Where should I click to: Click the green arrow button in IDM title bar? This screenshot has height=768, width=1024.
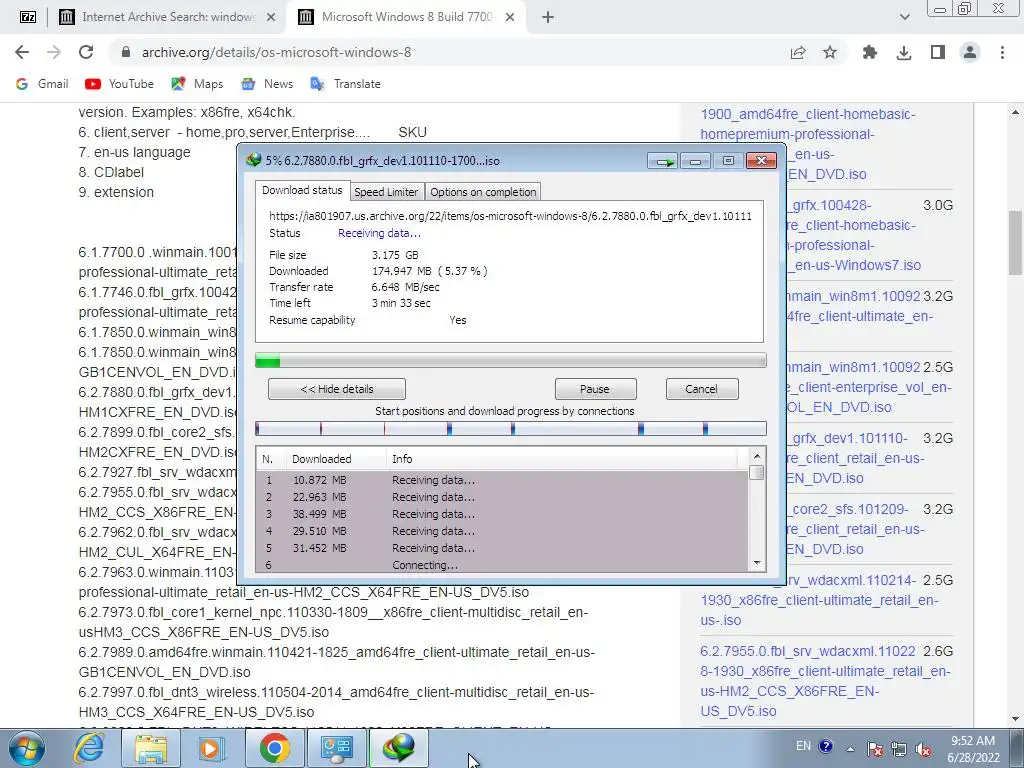tap(663, 161)
